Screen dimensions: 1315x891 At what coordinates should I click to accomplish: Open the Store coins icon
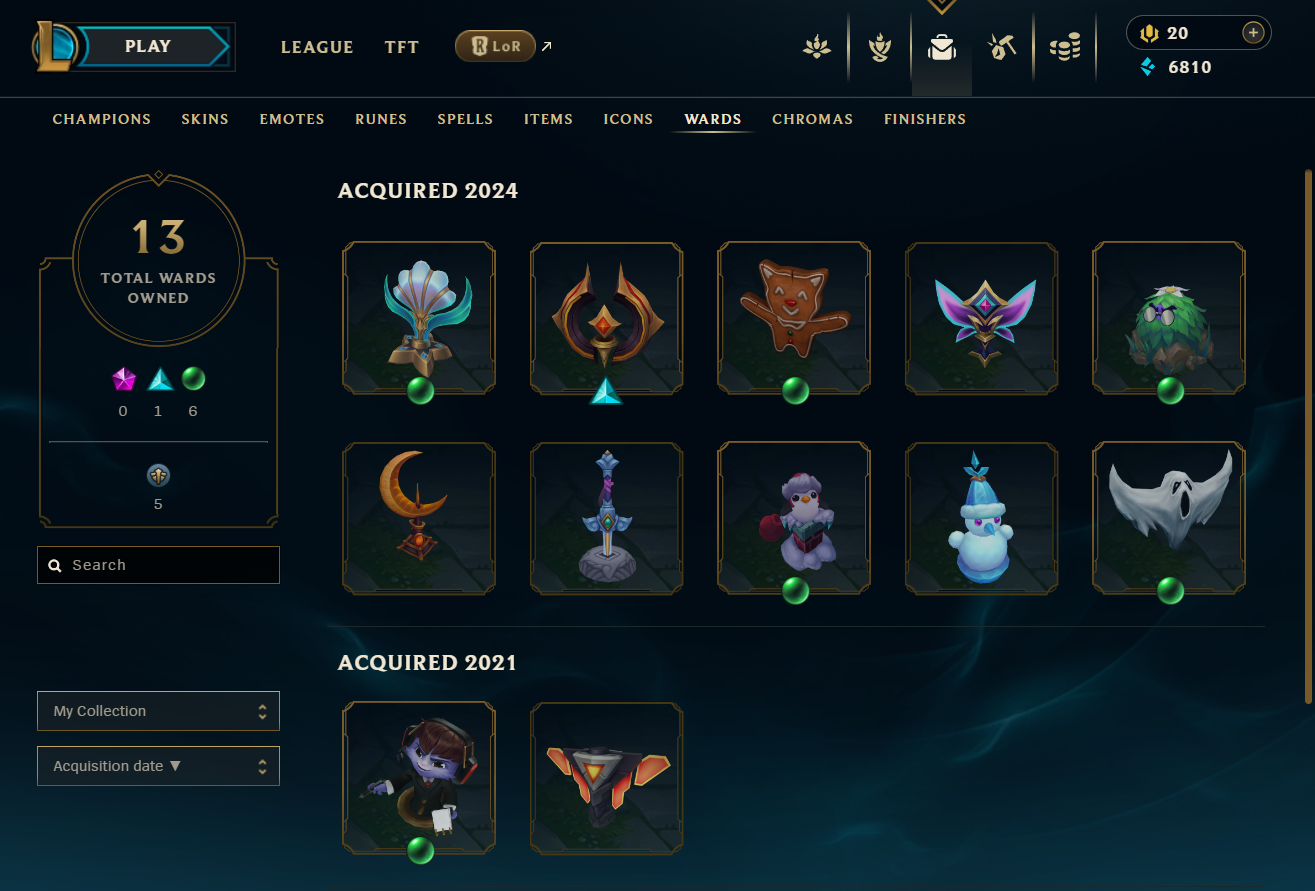point(1065,47)
